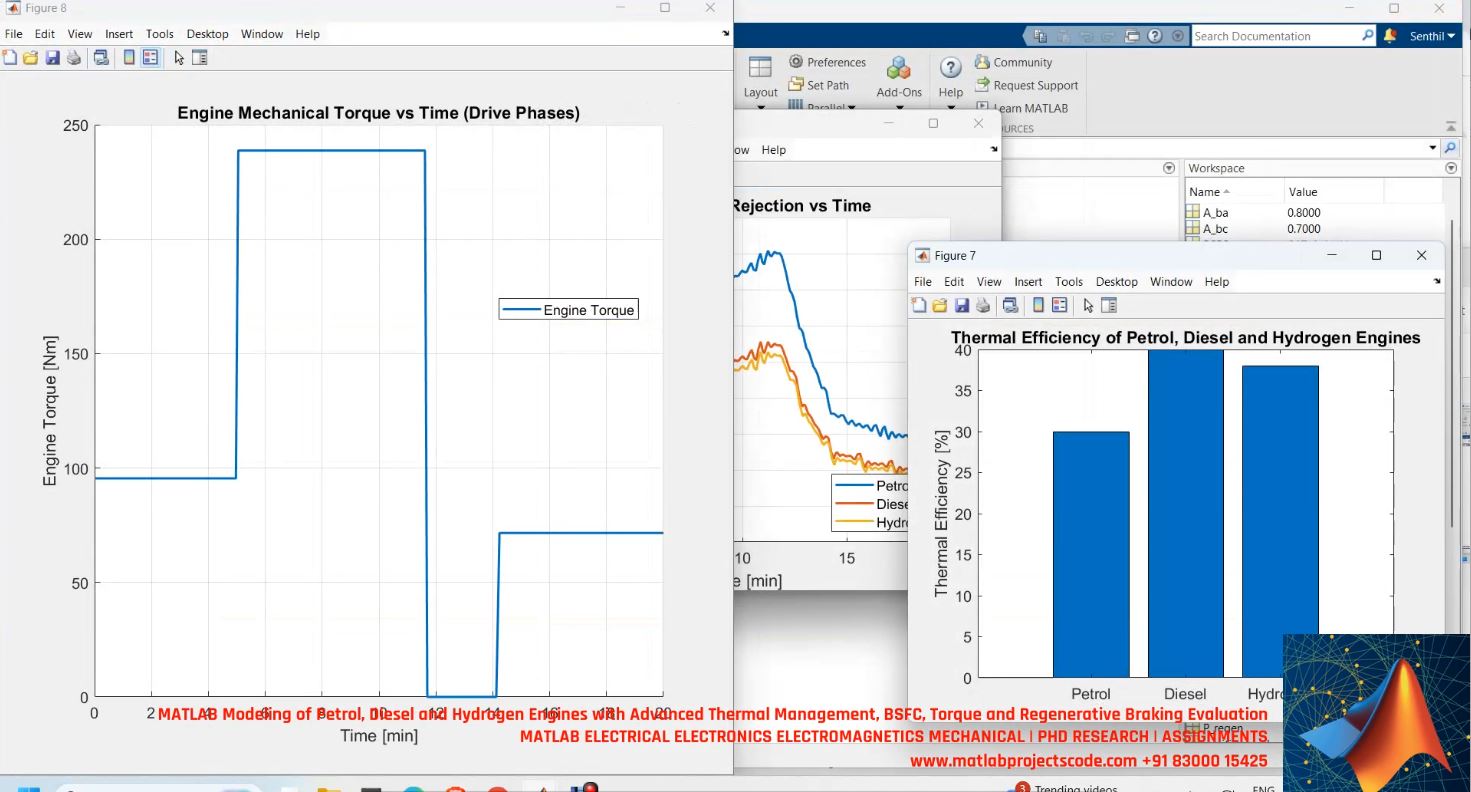
Task: Open a file using Figure 8's folder icon
Action: click(31, 57)
